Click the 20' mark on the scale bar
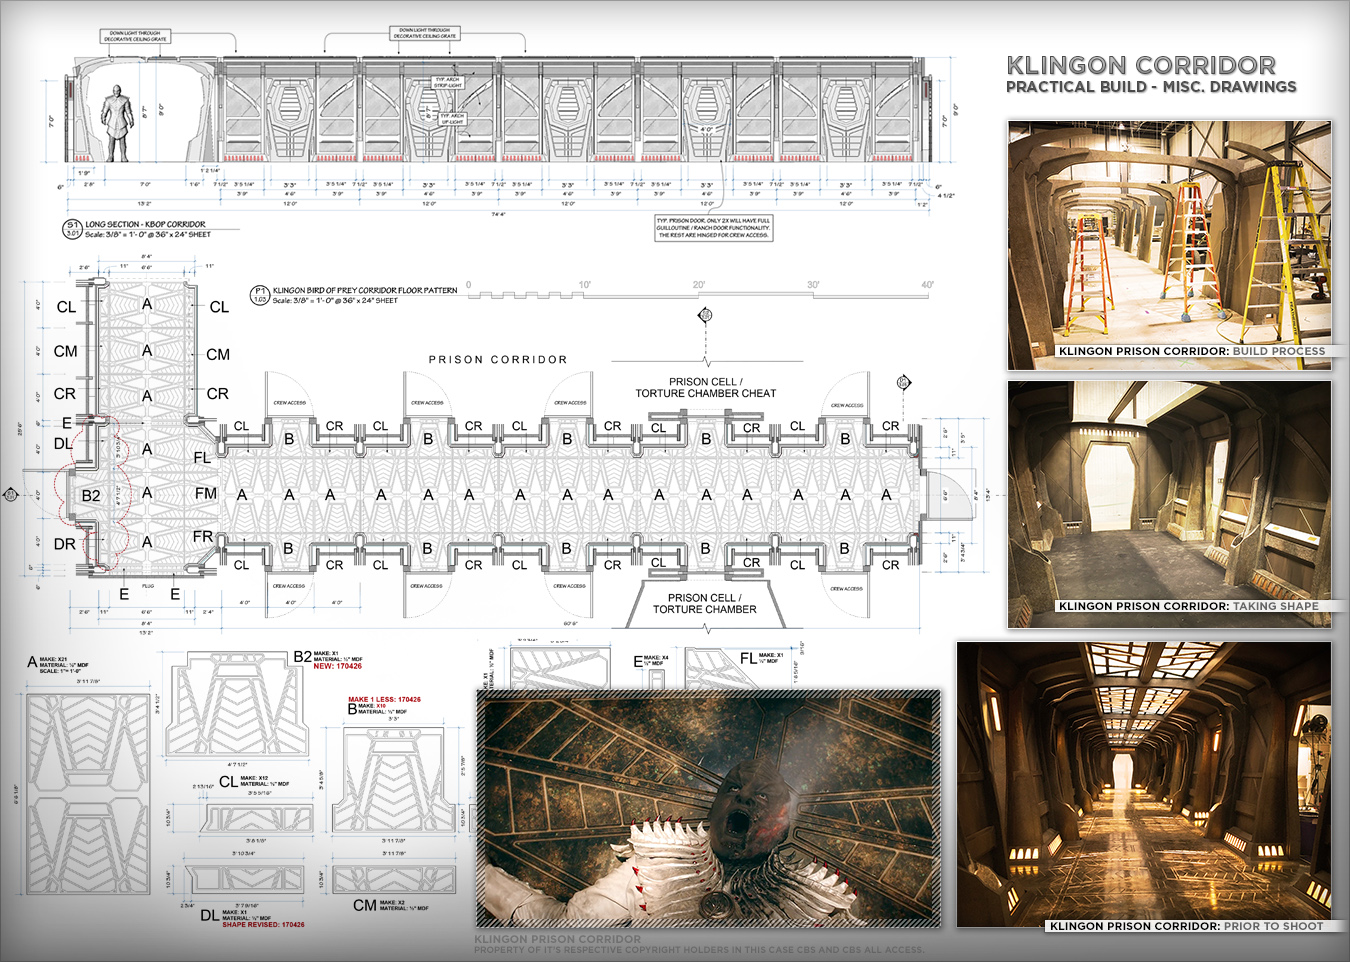This screenshot has height=962, width=1350. tap(699, 285)
